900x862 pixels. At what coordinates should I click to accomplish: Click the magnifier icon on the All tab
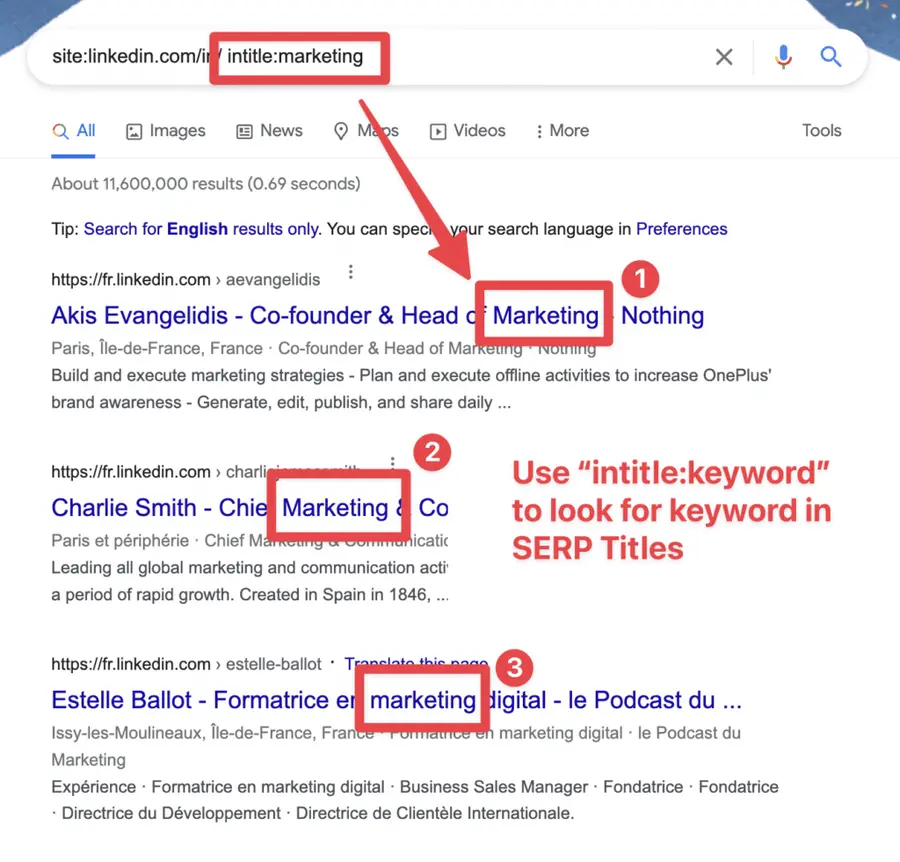pos(58,130)
